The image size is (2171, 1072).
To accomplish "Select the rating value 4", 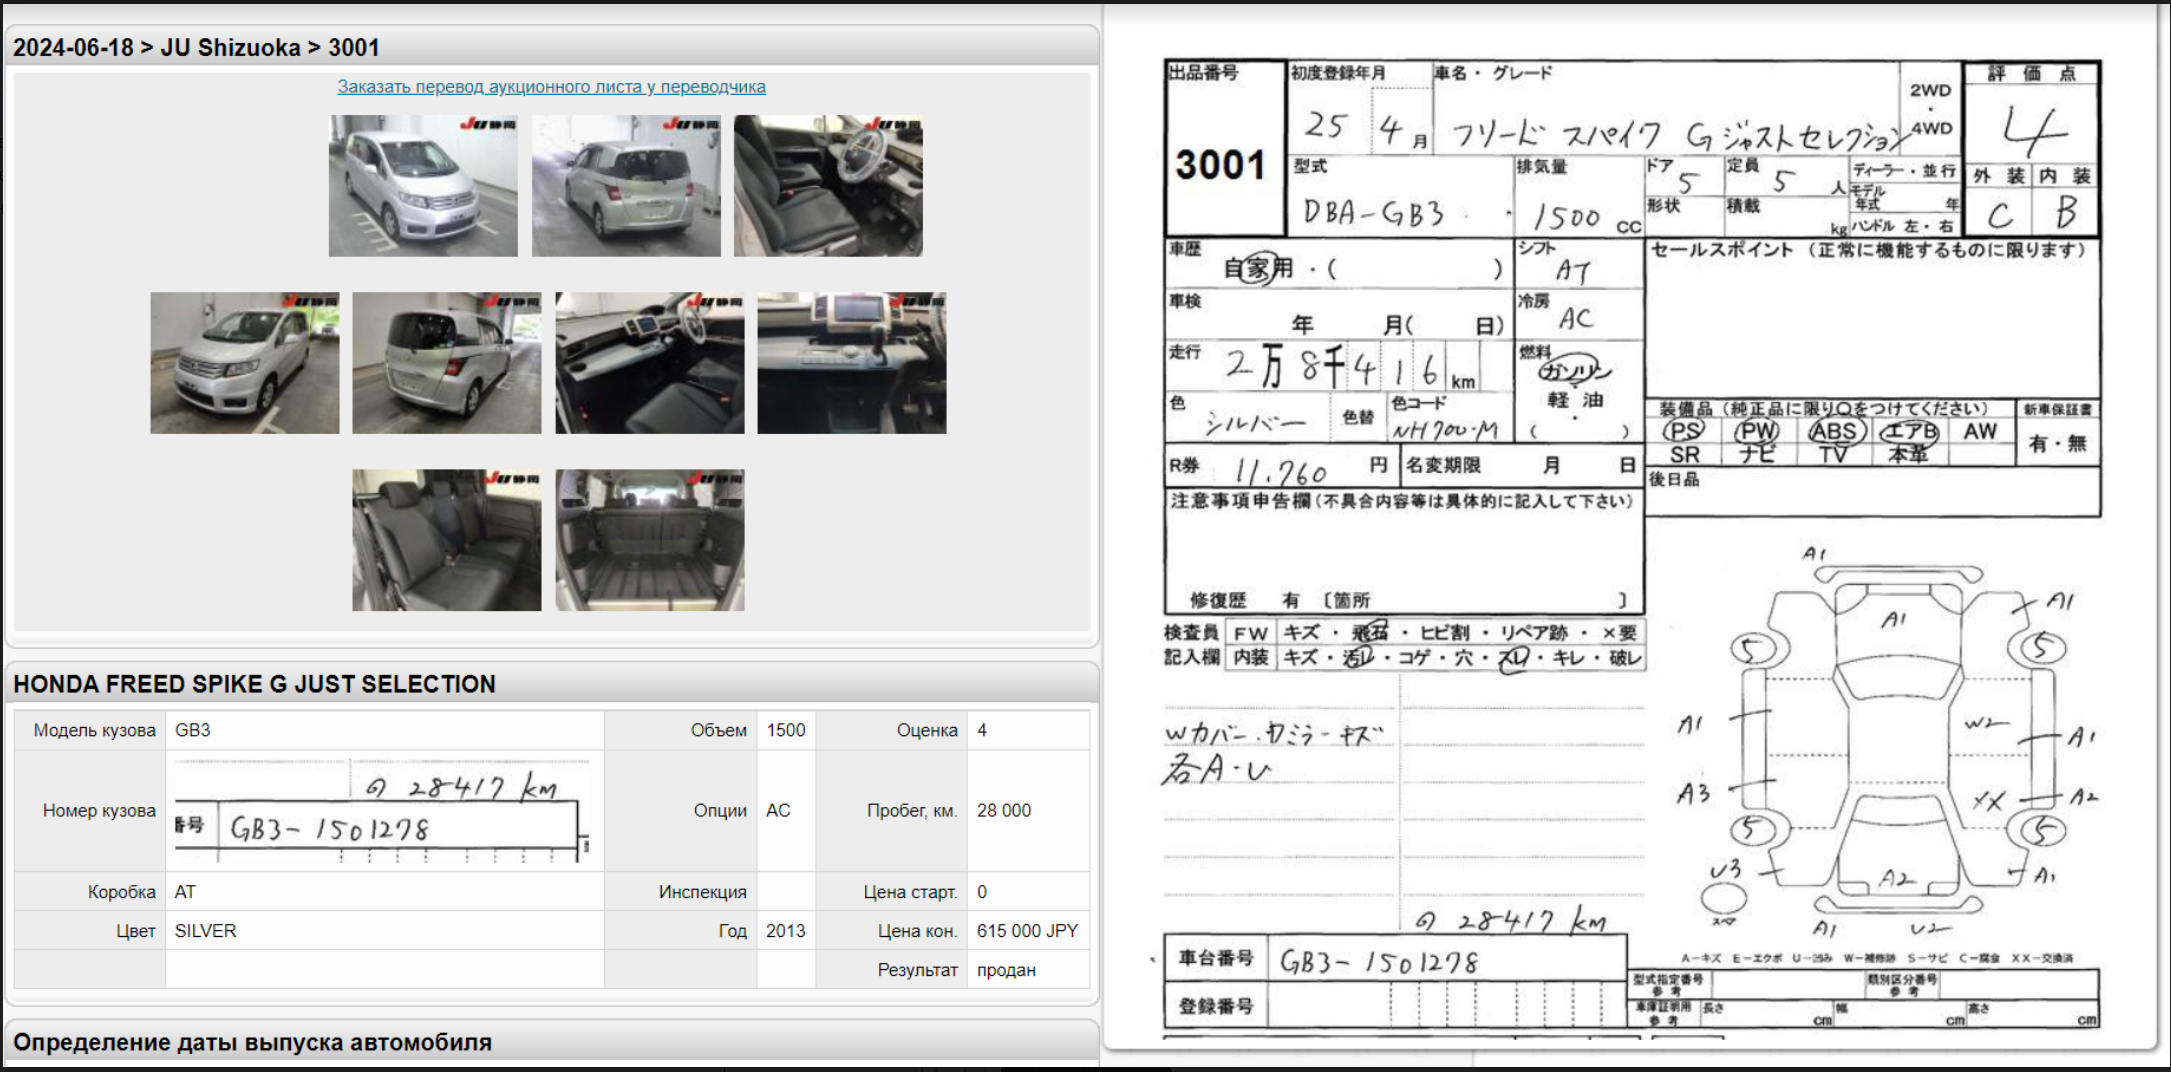I will (x=982, y=730).
